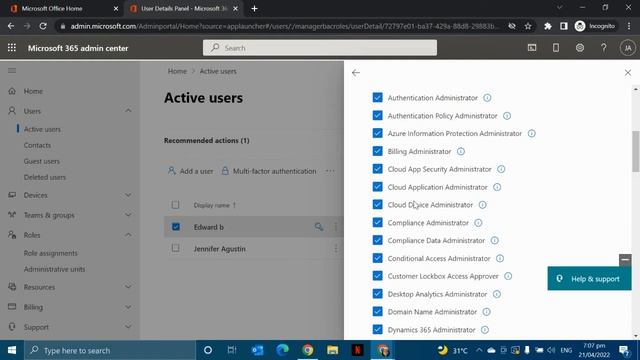Click the key icon beside Edward b
640x360 pixels.
(319, 227)
